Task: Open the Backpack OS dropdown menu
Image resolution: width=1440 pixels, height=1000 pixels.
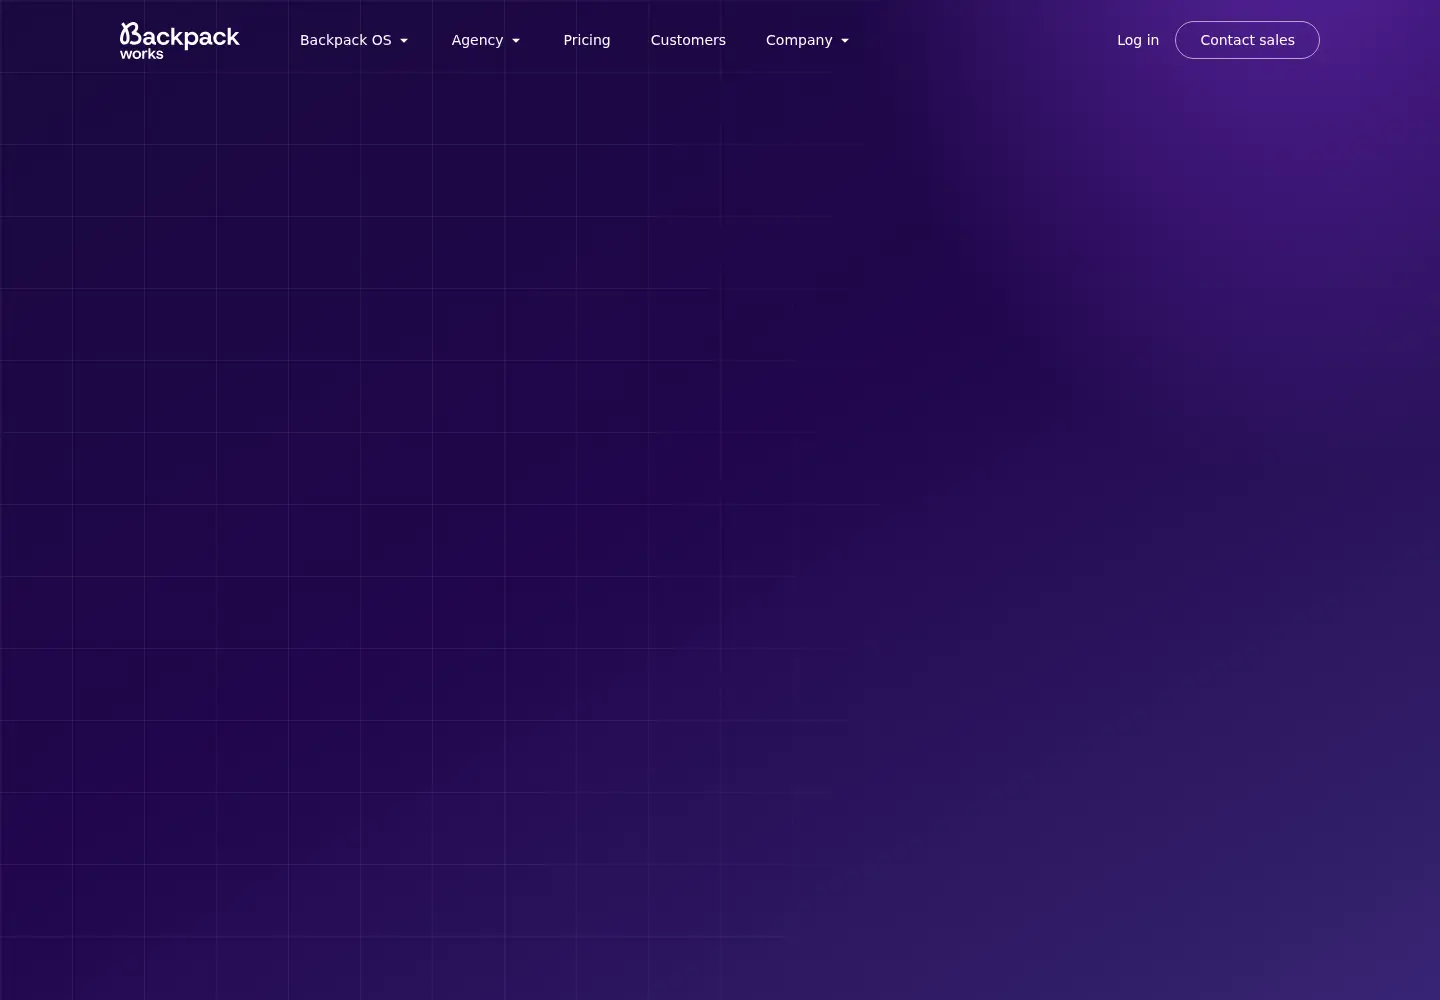Action: pos(354,40)
